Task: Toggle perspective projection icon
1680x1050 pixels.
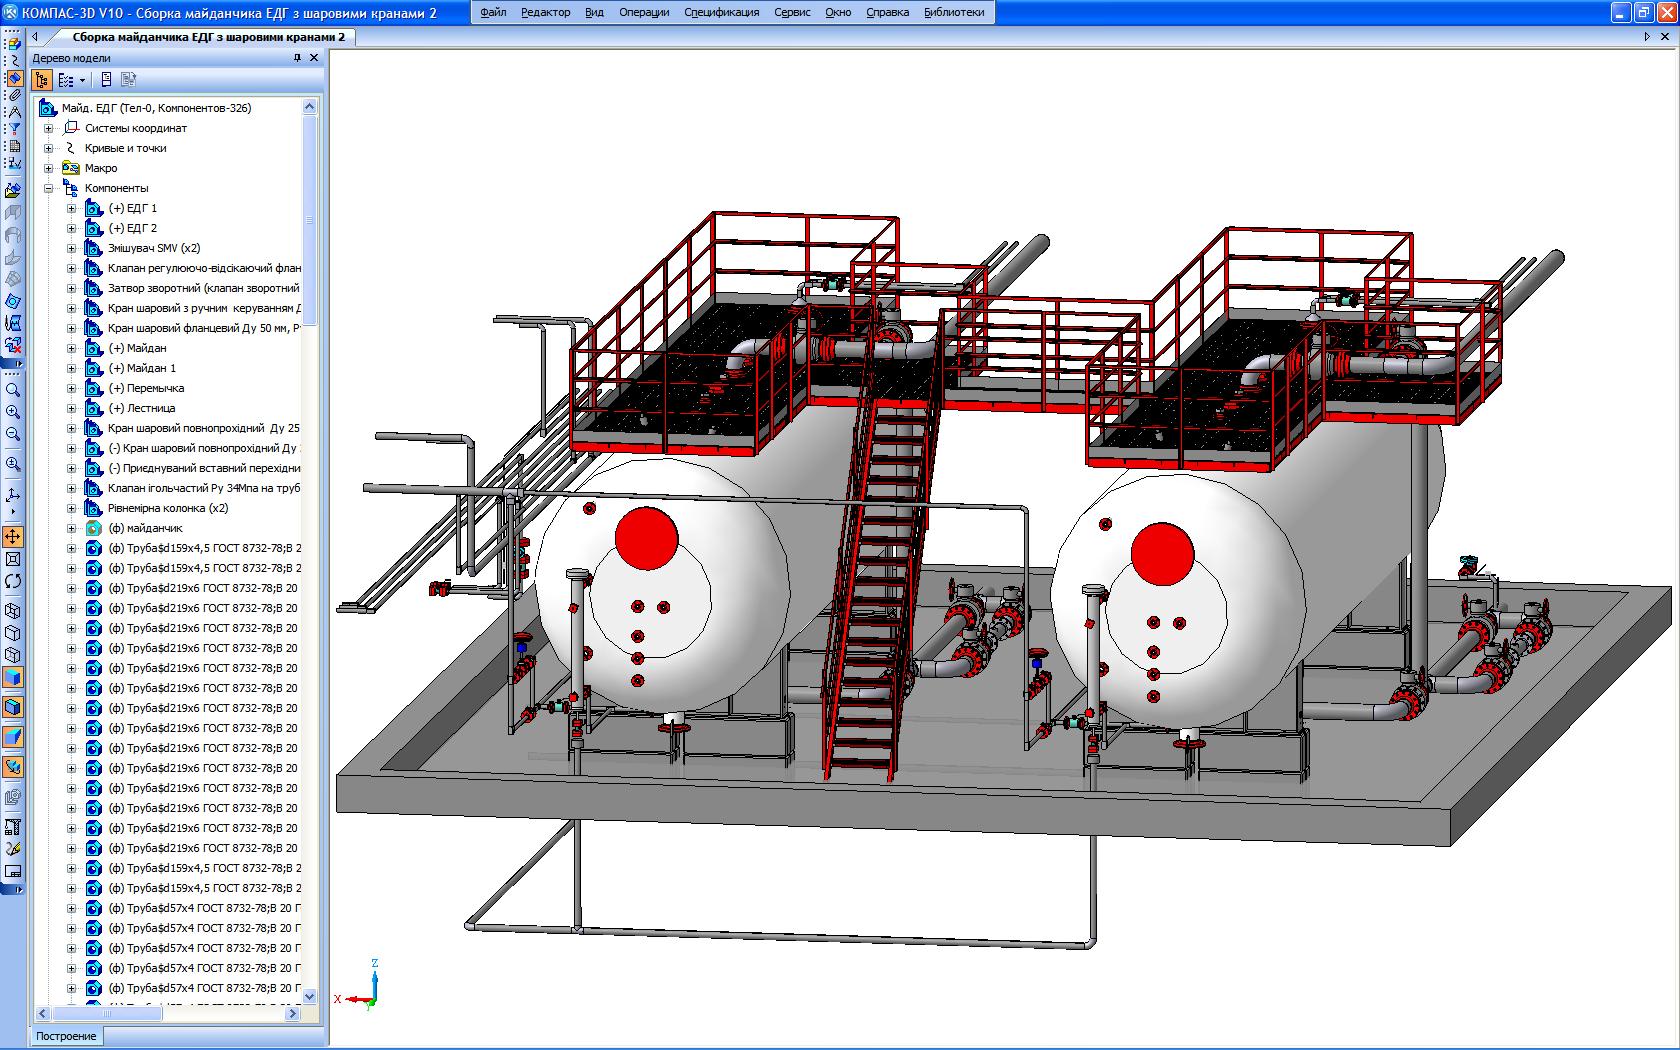Action: (12, 737)
